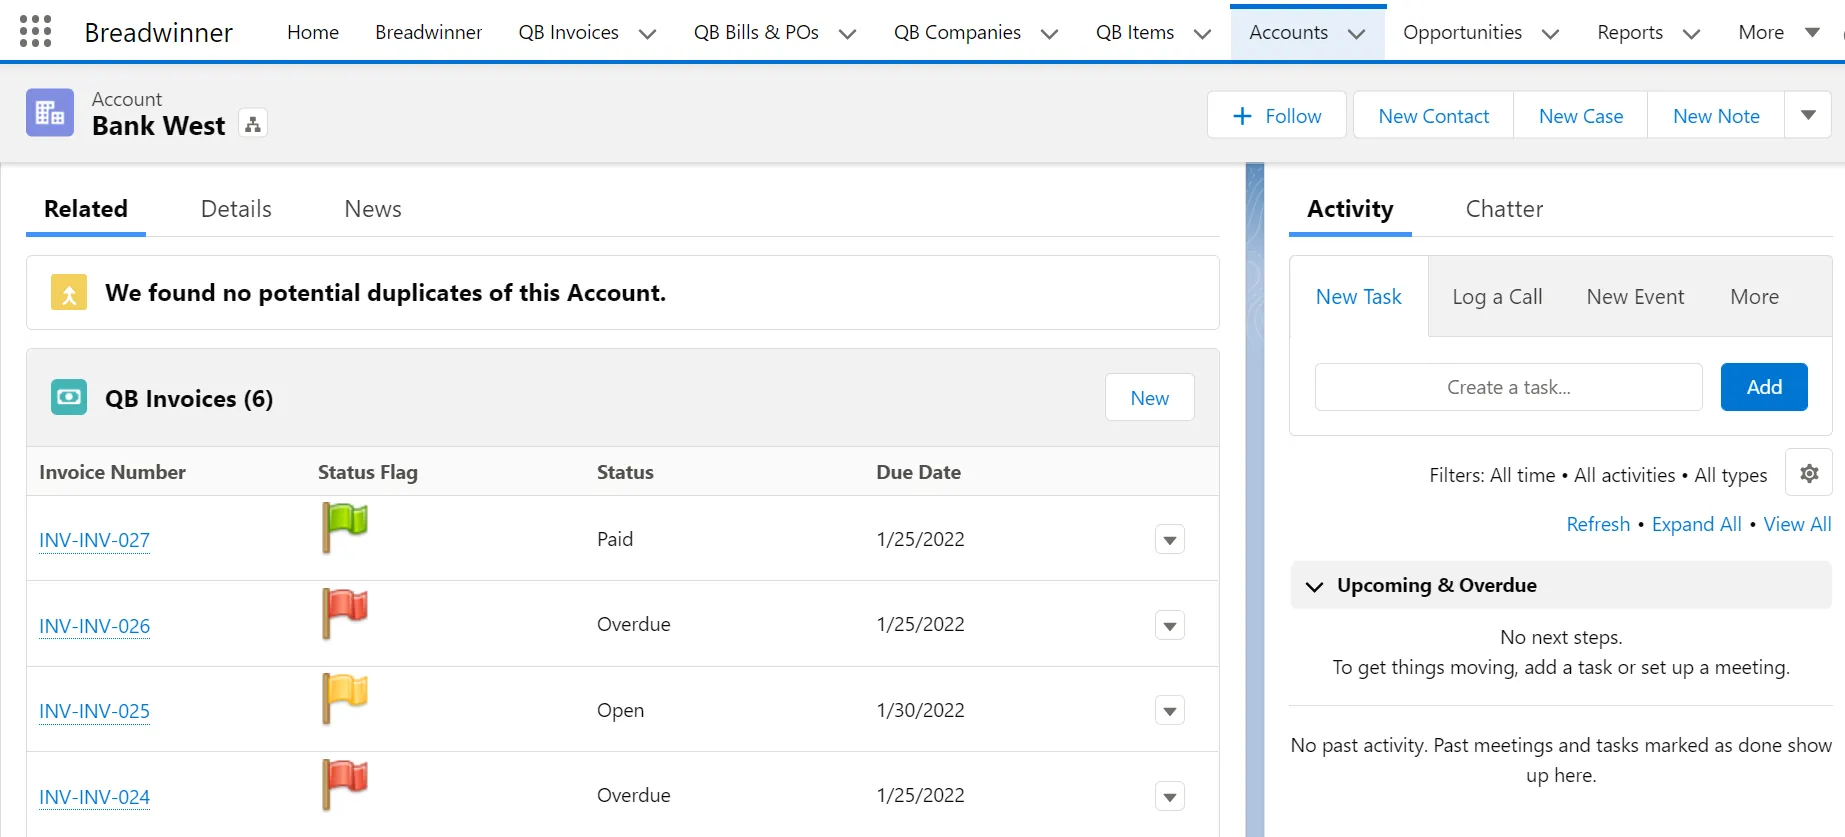Viewport: 1845px width, 837px height.
Task: Click the Bank West account icon
Action: [x=50, y=113]
